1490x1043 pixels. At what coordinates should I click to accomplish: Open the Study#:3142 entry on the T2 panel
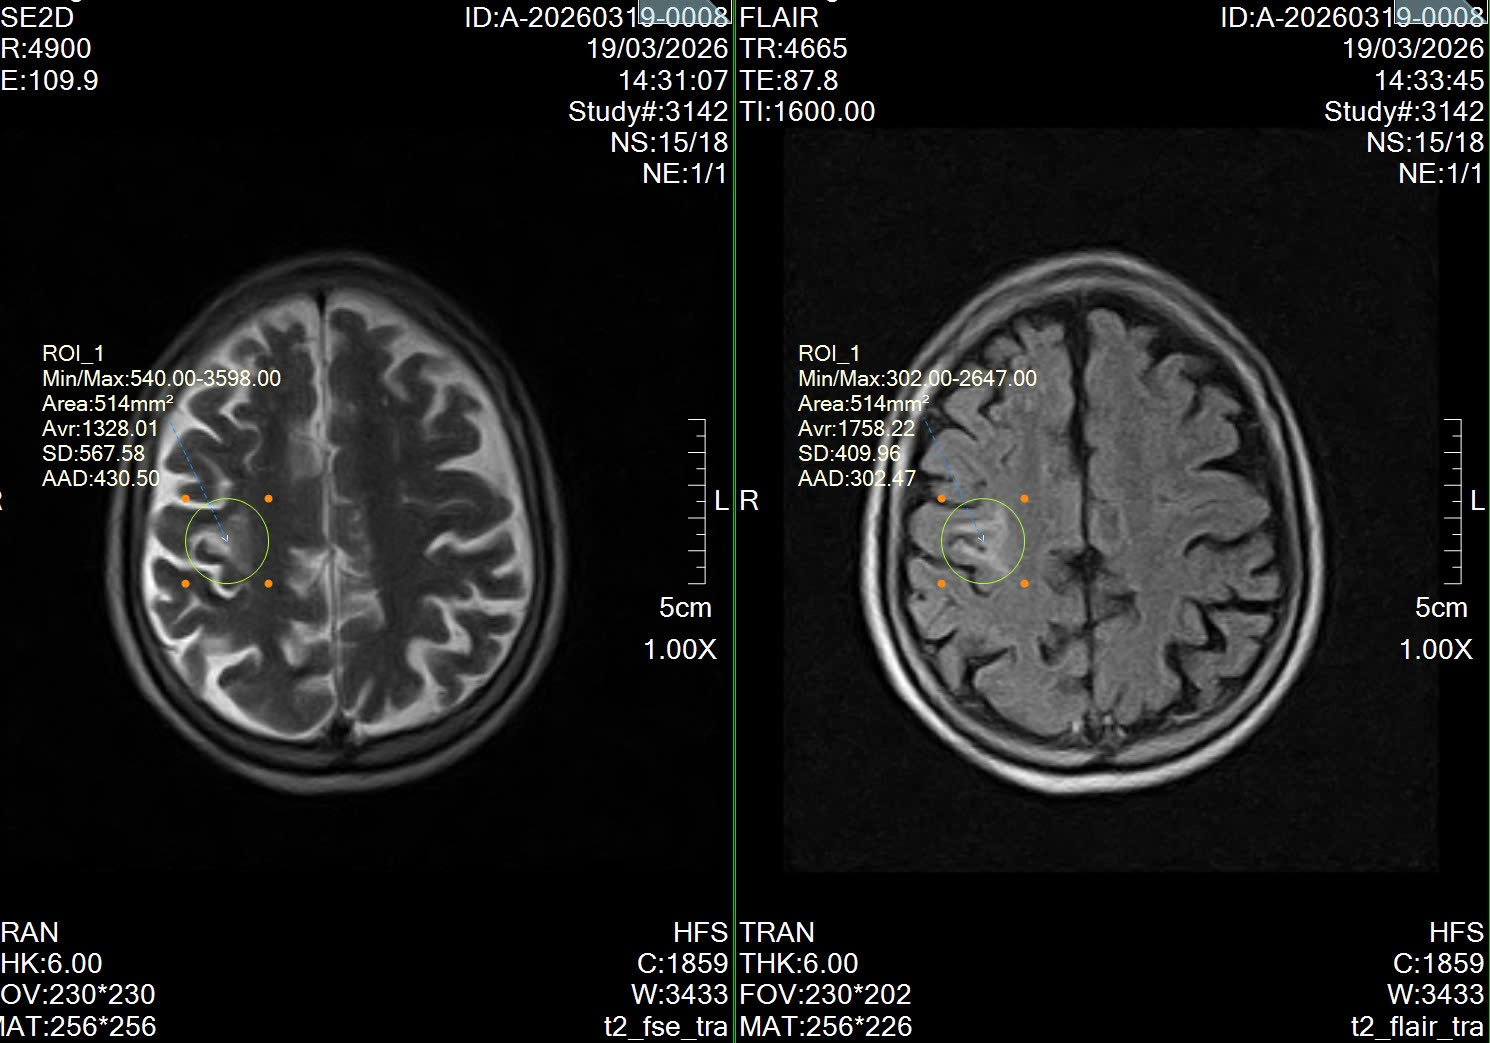coord(648,112)
